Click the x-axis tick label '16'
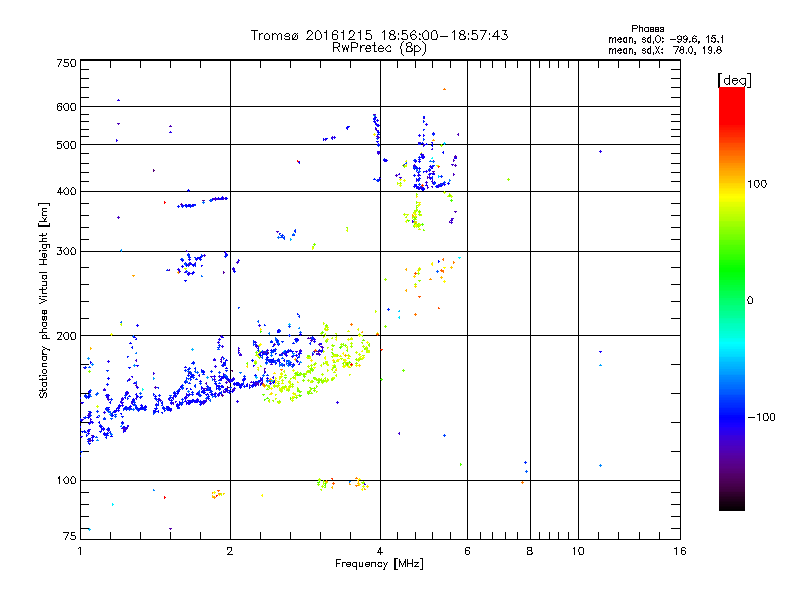Screen dimensions: 800x600 [680, 551]
